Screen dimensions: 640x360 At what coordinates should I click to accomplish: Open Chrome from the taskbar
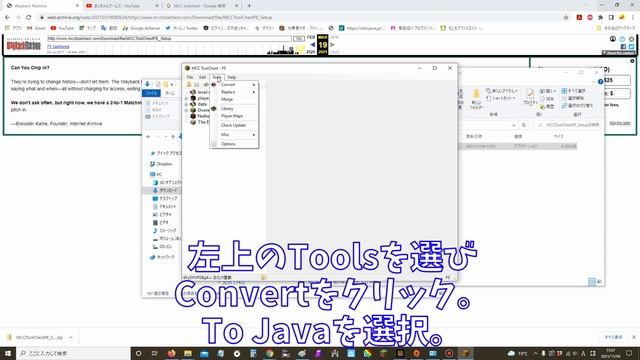[269, 353]
